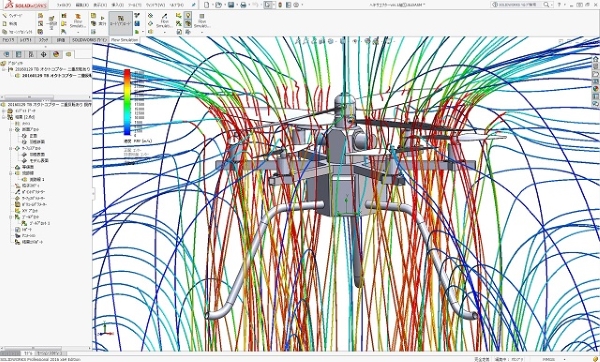
Task: Click the Save floppy disk icon
Action: [x=231, y=5]
